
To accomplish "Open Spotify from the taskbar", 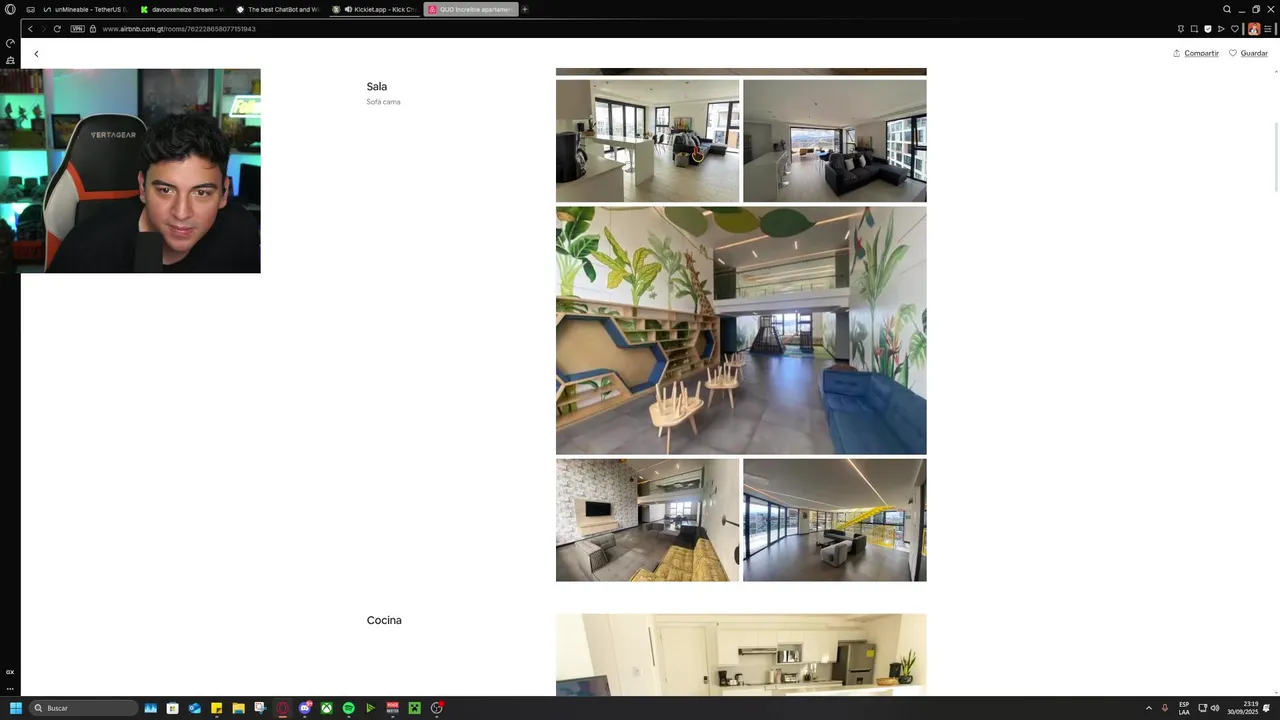I will pyautogui.click(x=348, y=708).
